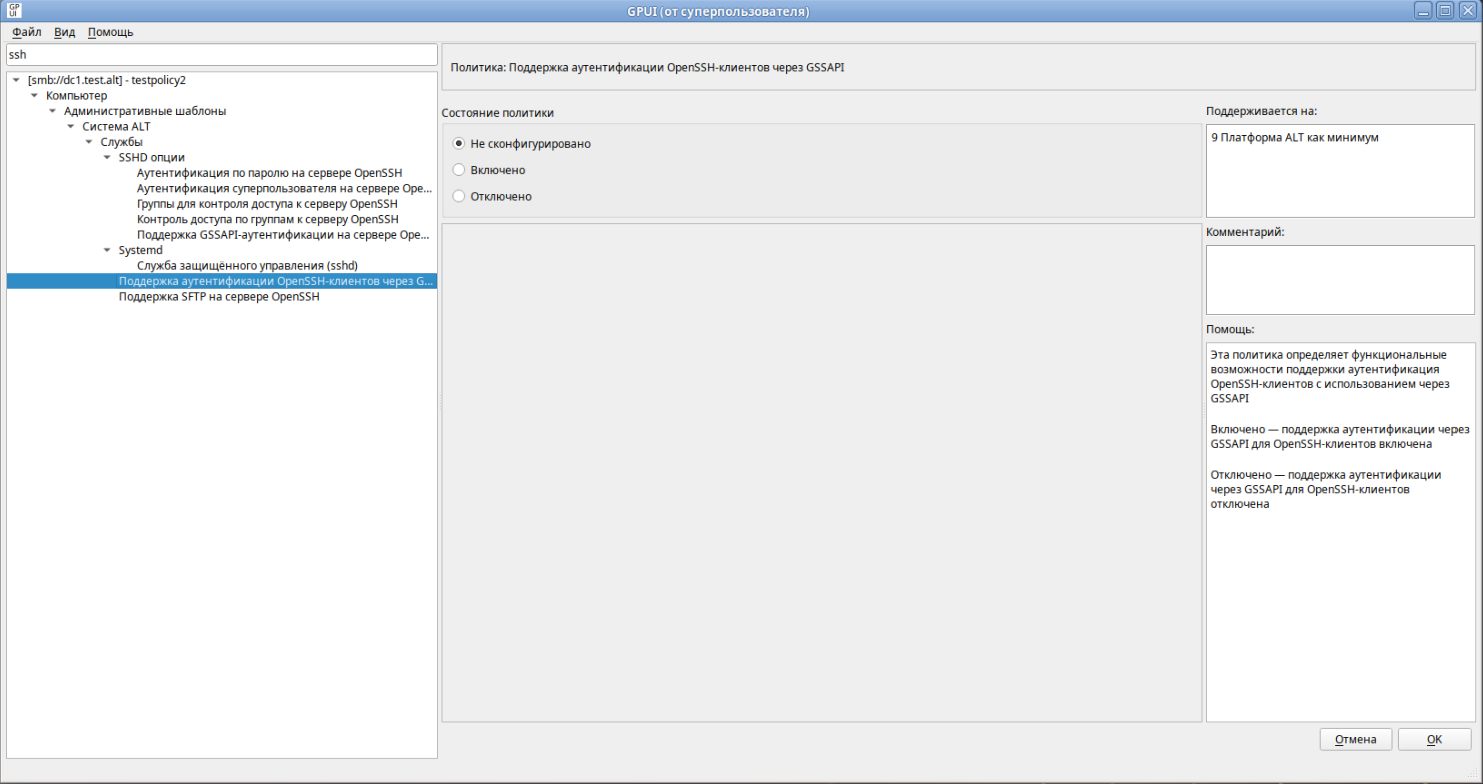Collapse the Компьютер tree node

click(35, 95)
